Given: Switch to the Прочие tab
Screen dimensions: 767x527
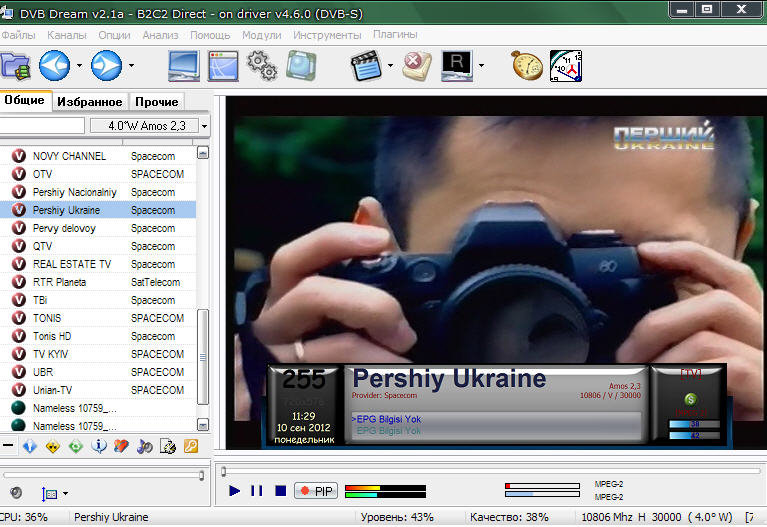Looking at the screenshot, I should pos(157,102).
